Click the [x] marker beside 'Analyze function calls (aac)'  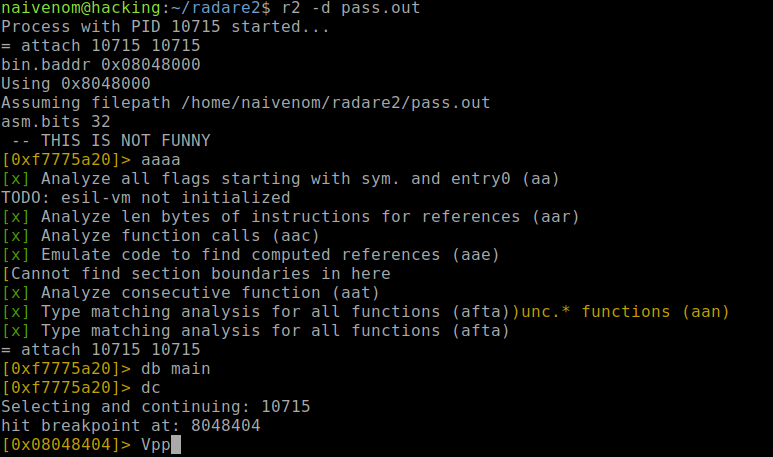[16, 236]
